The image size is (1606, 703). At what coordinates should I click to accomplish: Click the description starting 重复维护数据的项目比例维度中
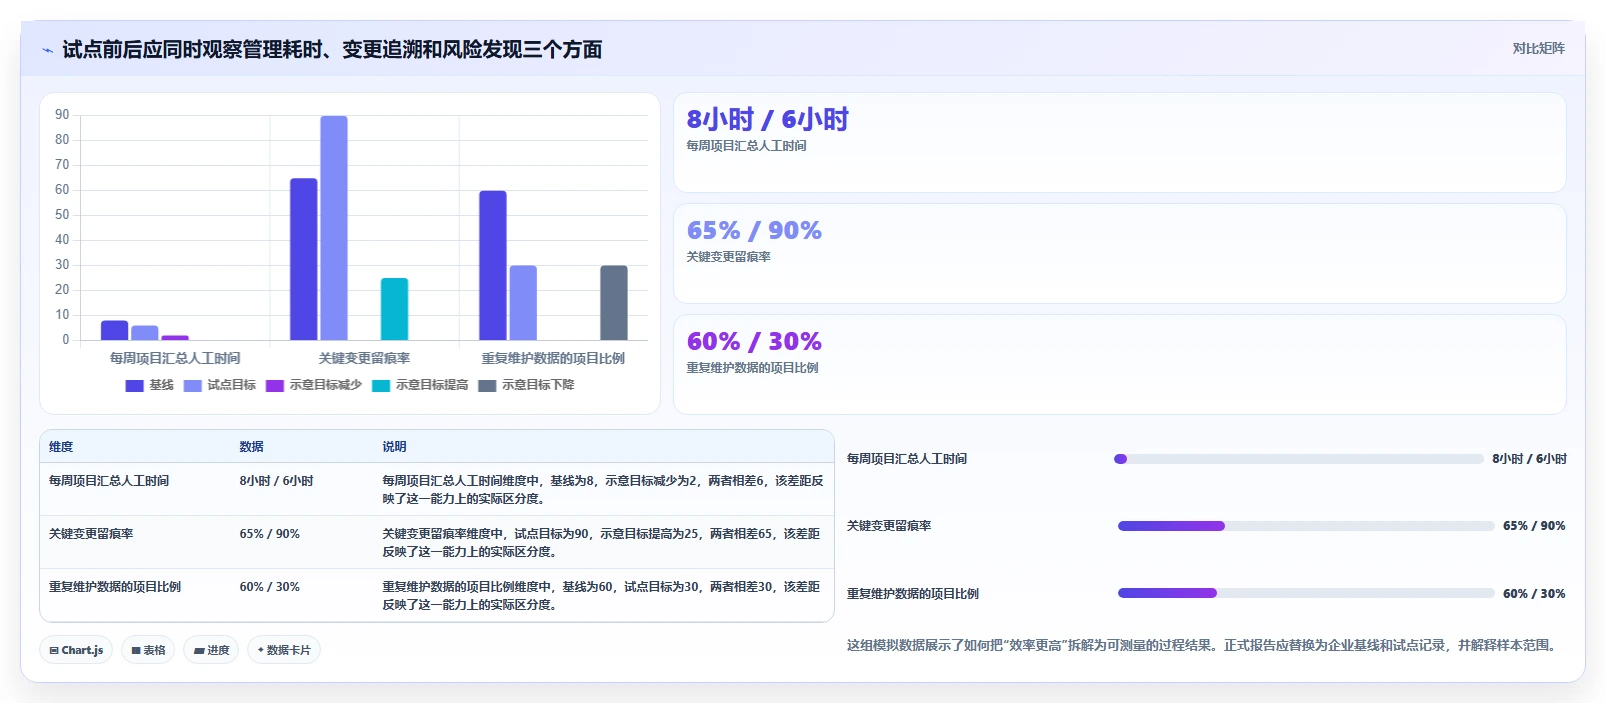(601, 596)
